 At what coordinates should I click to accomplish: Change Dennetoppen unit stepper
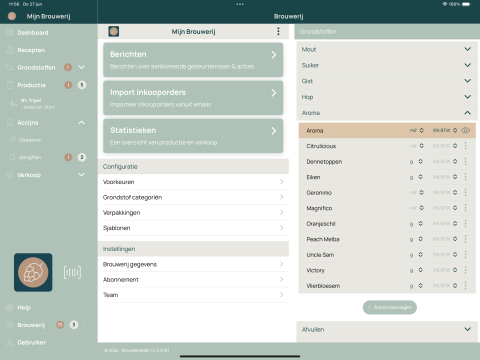point(420,161)
